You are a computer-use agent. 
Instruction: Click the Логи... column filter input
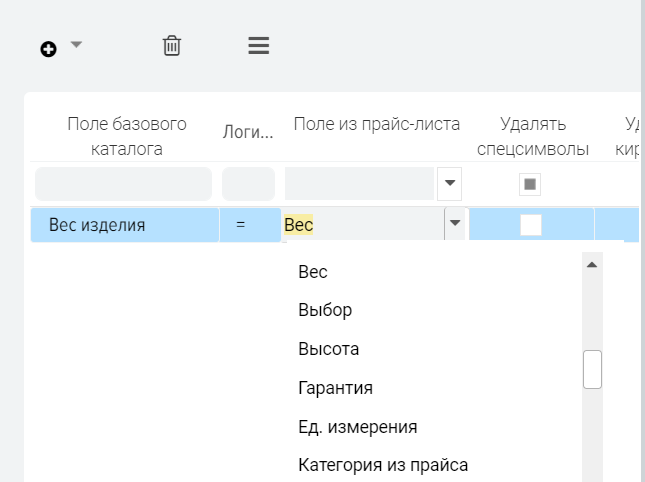[248, 184]
